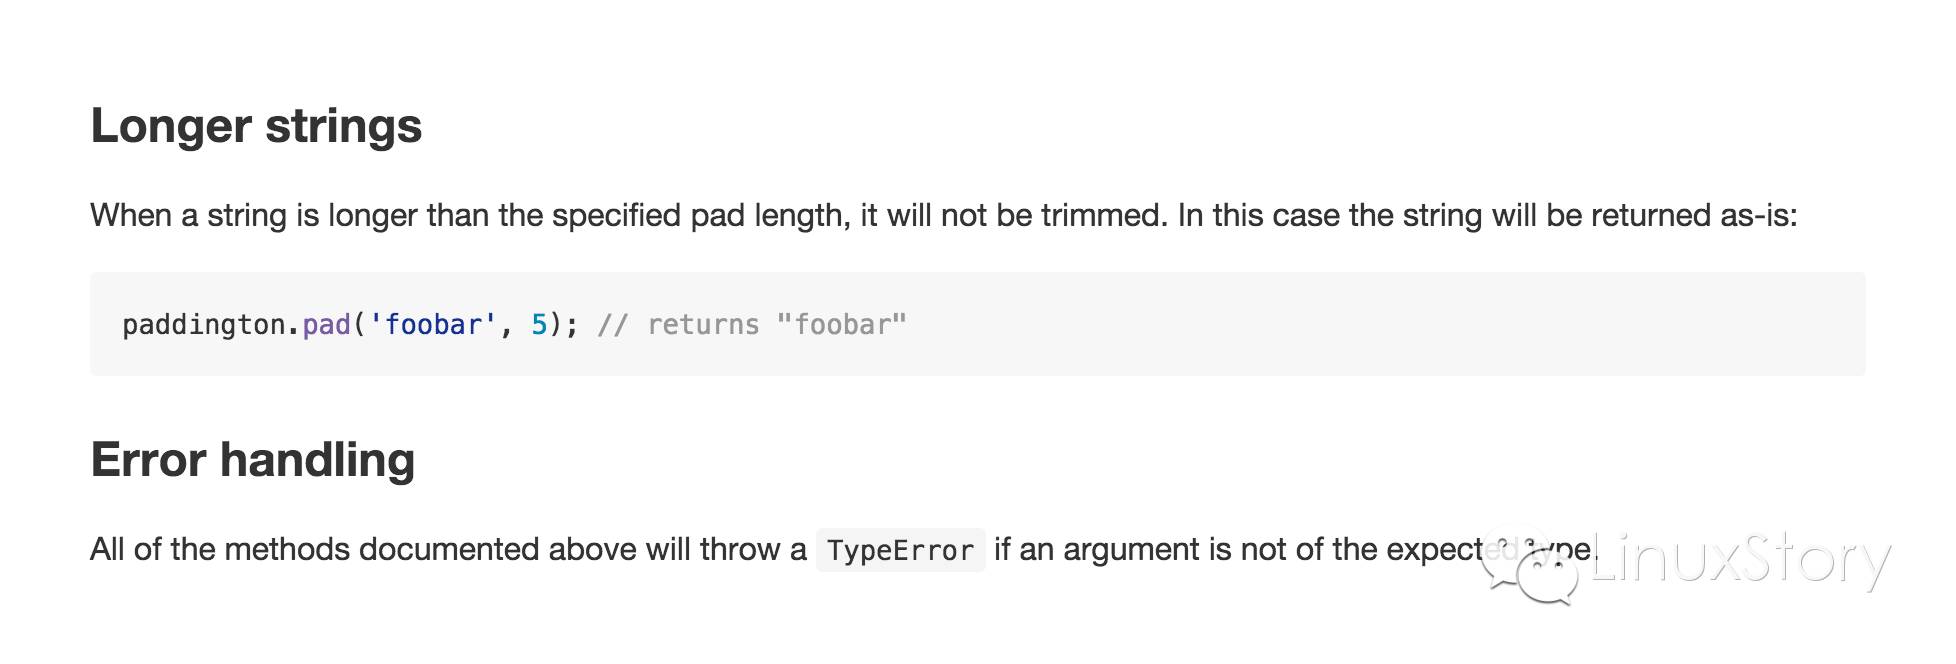The image size is (1956, 664).
Task: Click the "Error handling" heading
Action: click(x=252, y=460)
